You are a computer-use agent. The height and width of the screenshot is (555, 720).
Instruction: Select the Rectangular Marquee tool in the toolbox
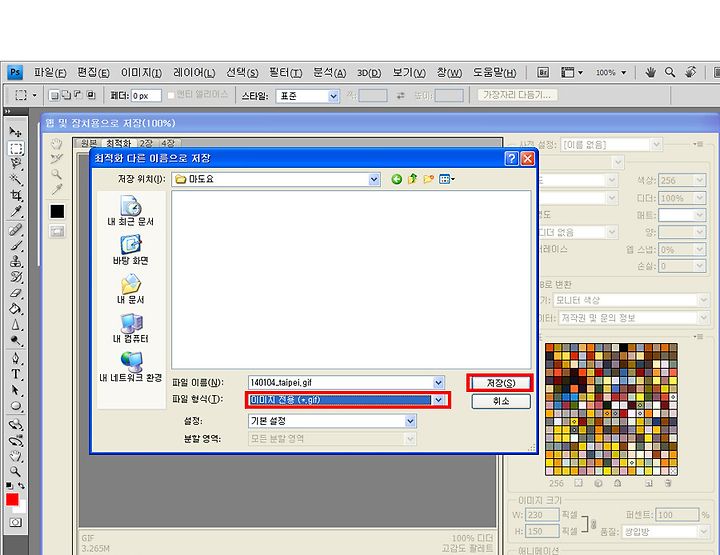tap(16, 148)
